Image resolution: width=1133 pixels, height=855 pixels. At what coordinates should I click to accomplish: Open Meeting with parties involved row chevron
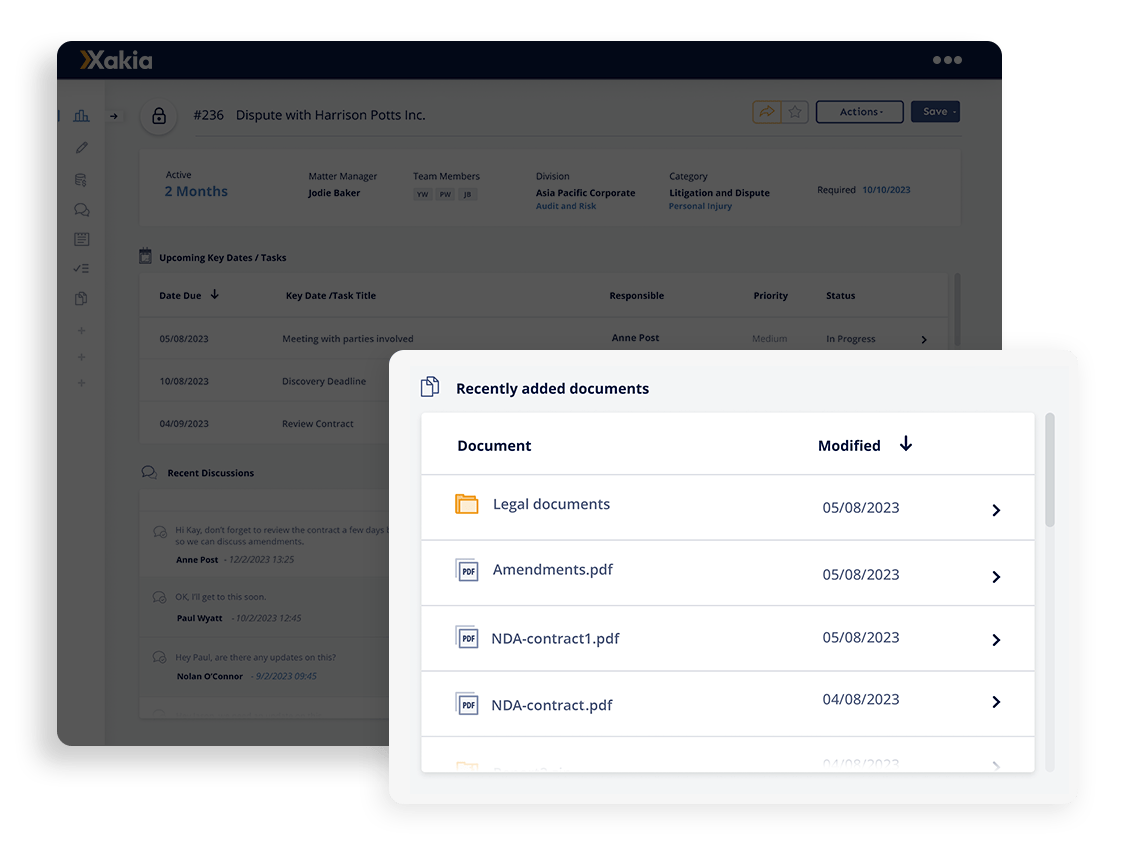pyautogui.click(x=924, y=340)
